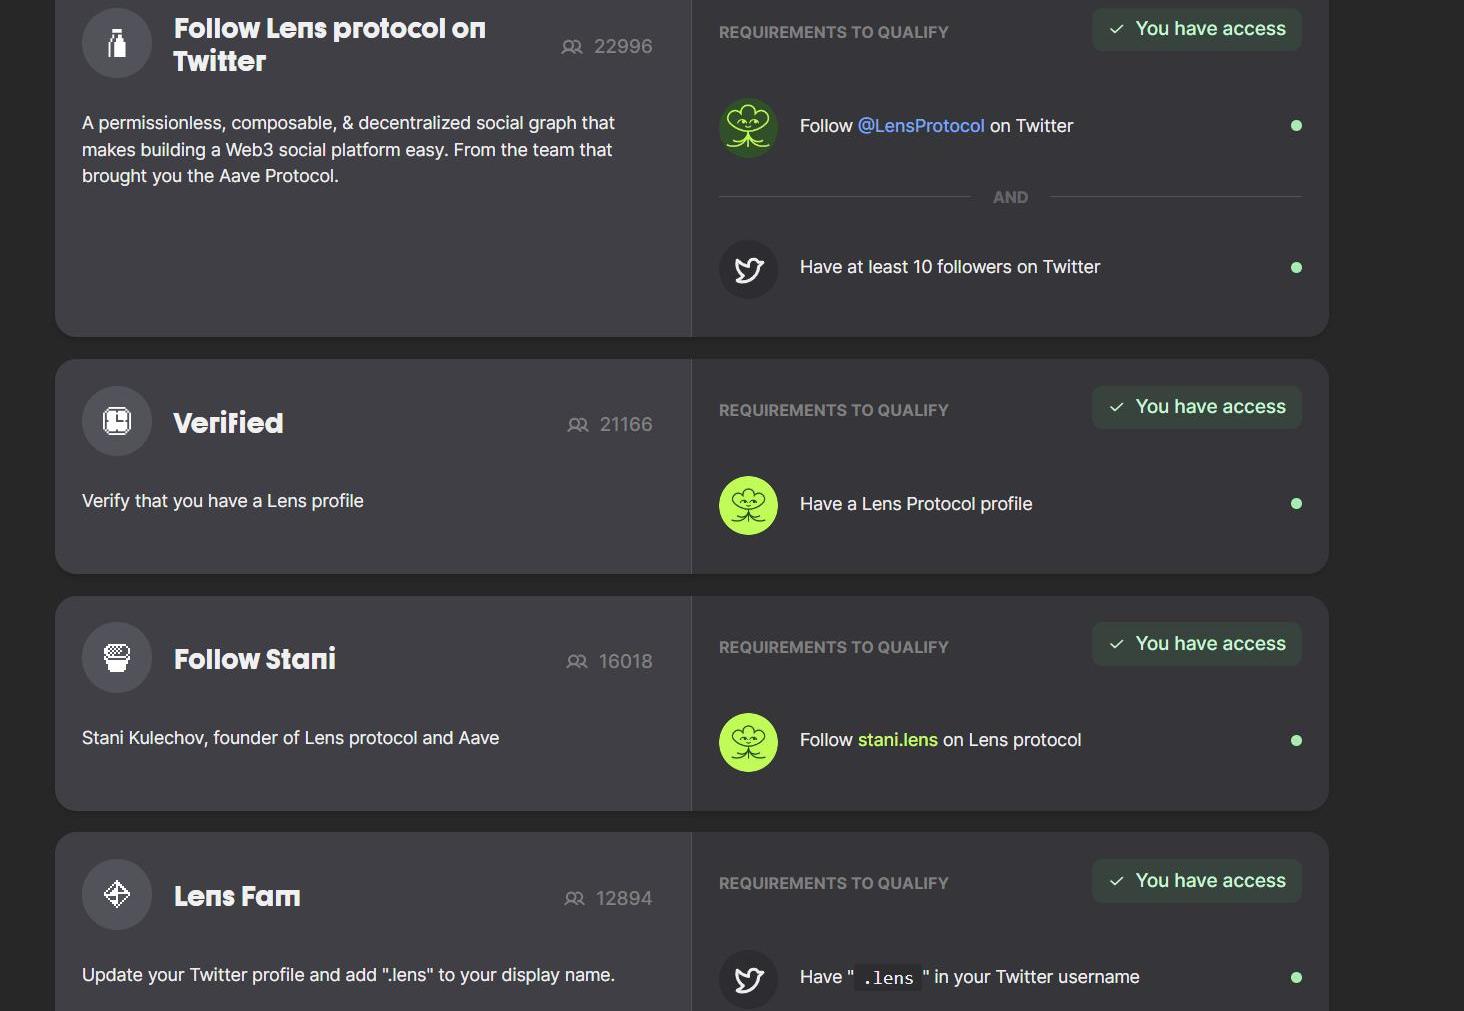Click members icon next to 21166

click(x=578, y=425)
